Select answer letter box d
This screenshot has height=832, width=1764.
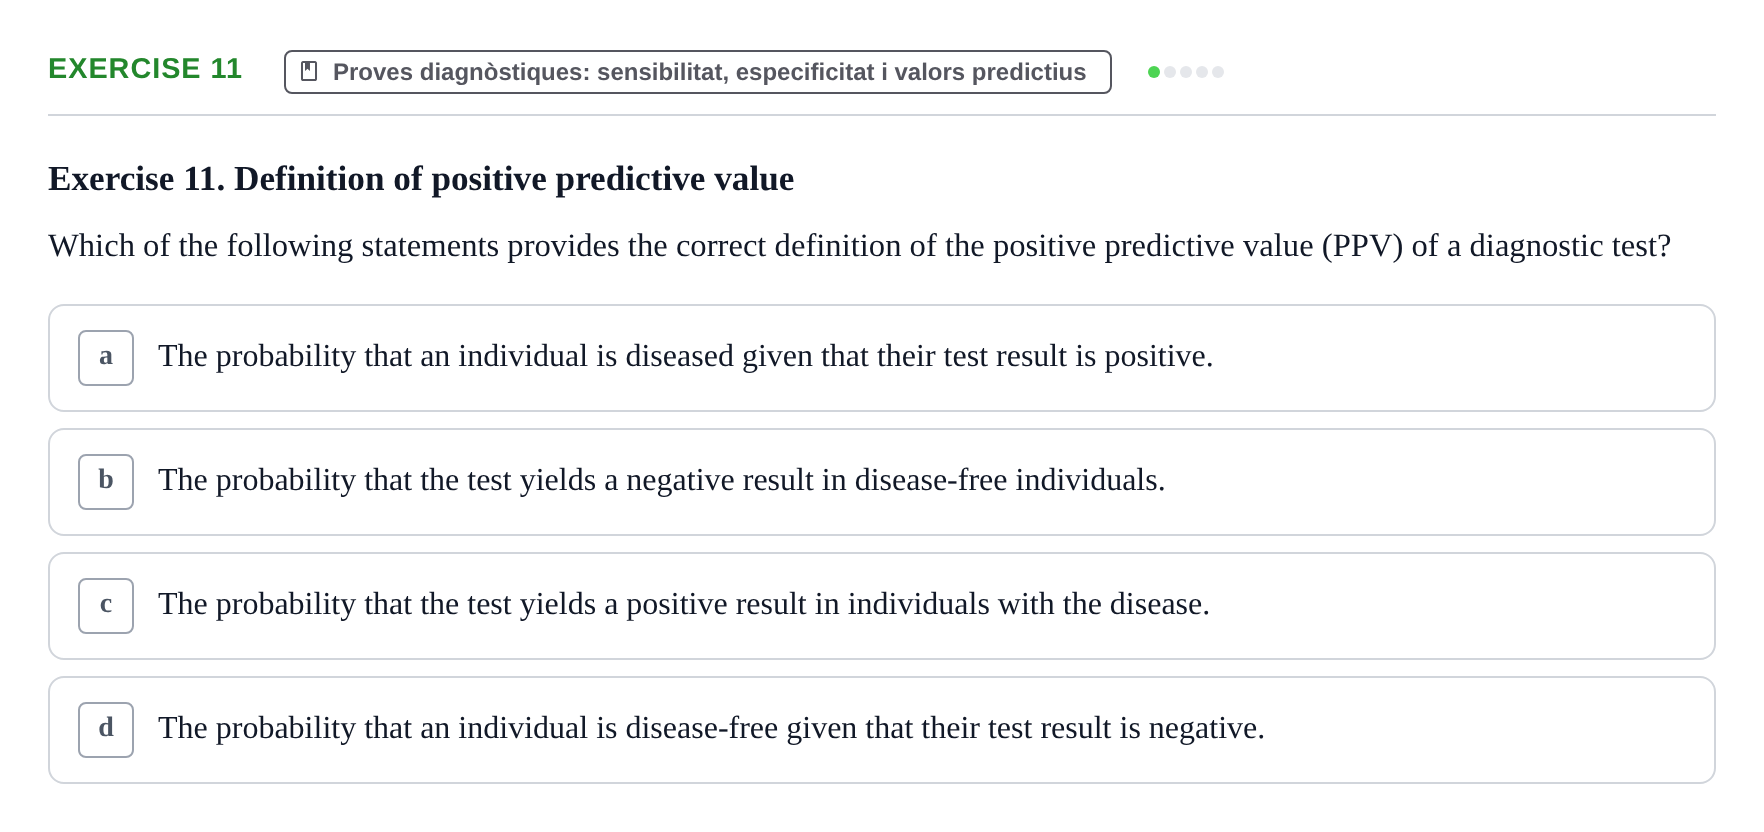point(106,730)
